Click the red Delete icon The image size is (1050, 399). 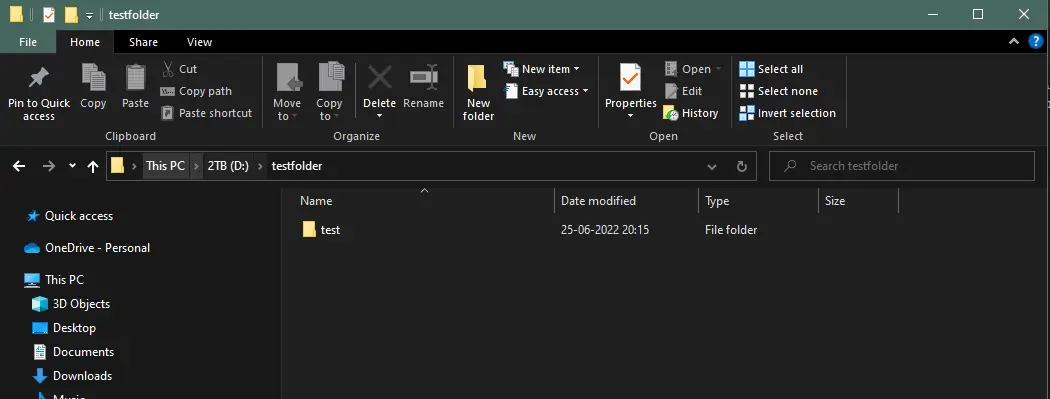click(x=380, y=78)
